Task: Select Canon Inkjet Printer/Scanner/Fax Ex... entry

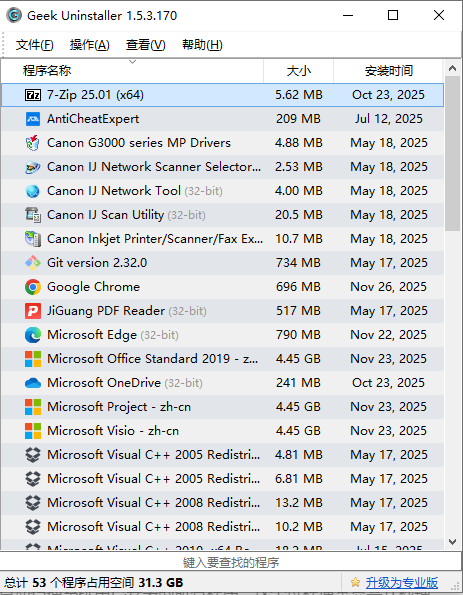Action: point(222,239)
